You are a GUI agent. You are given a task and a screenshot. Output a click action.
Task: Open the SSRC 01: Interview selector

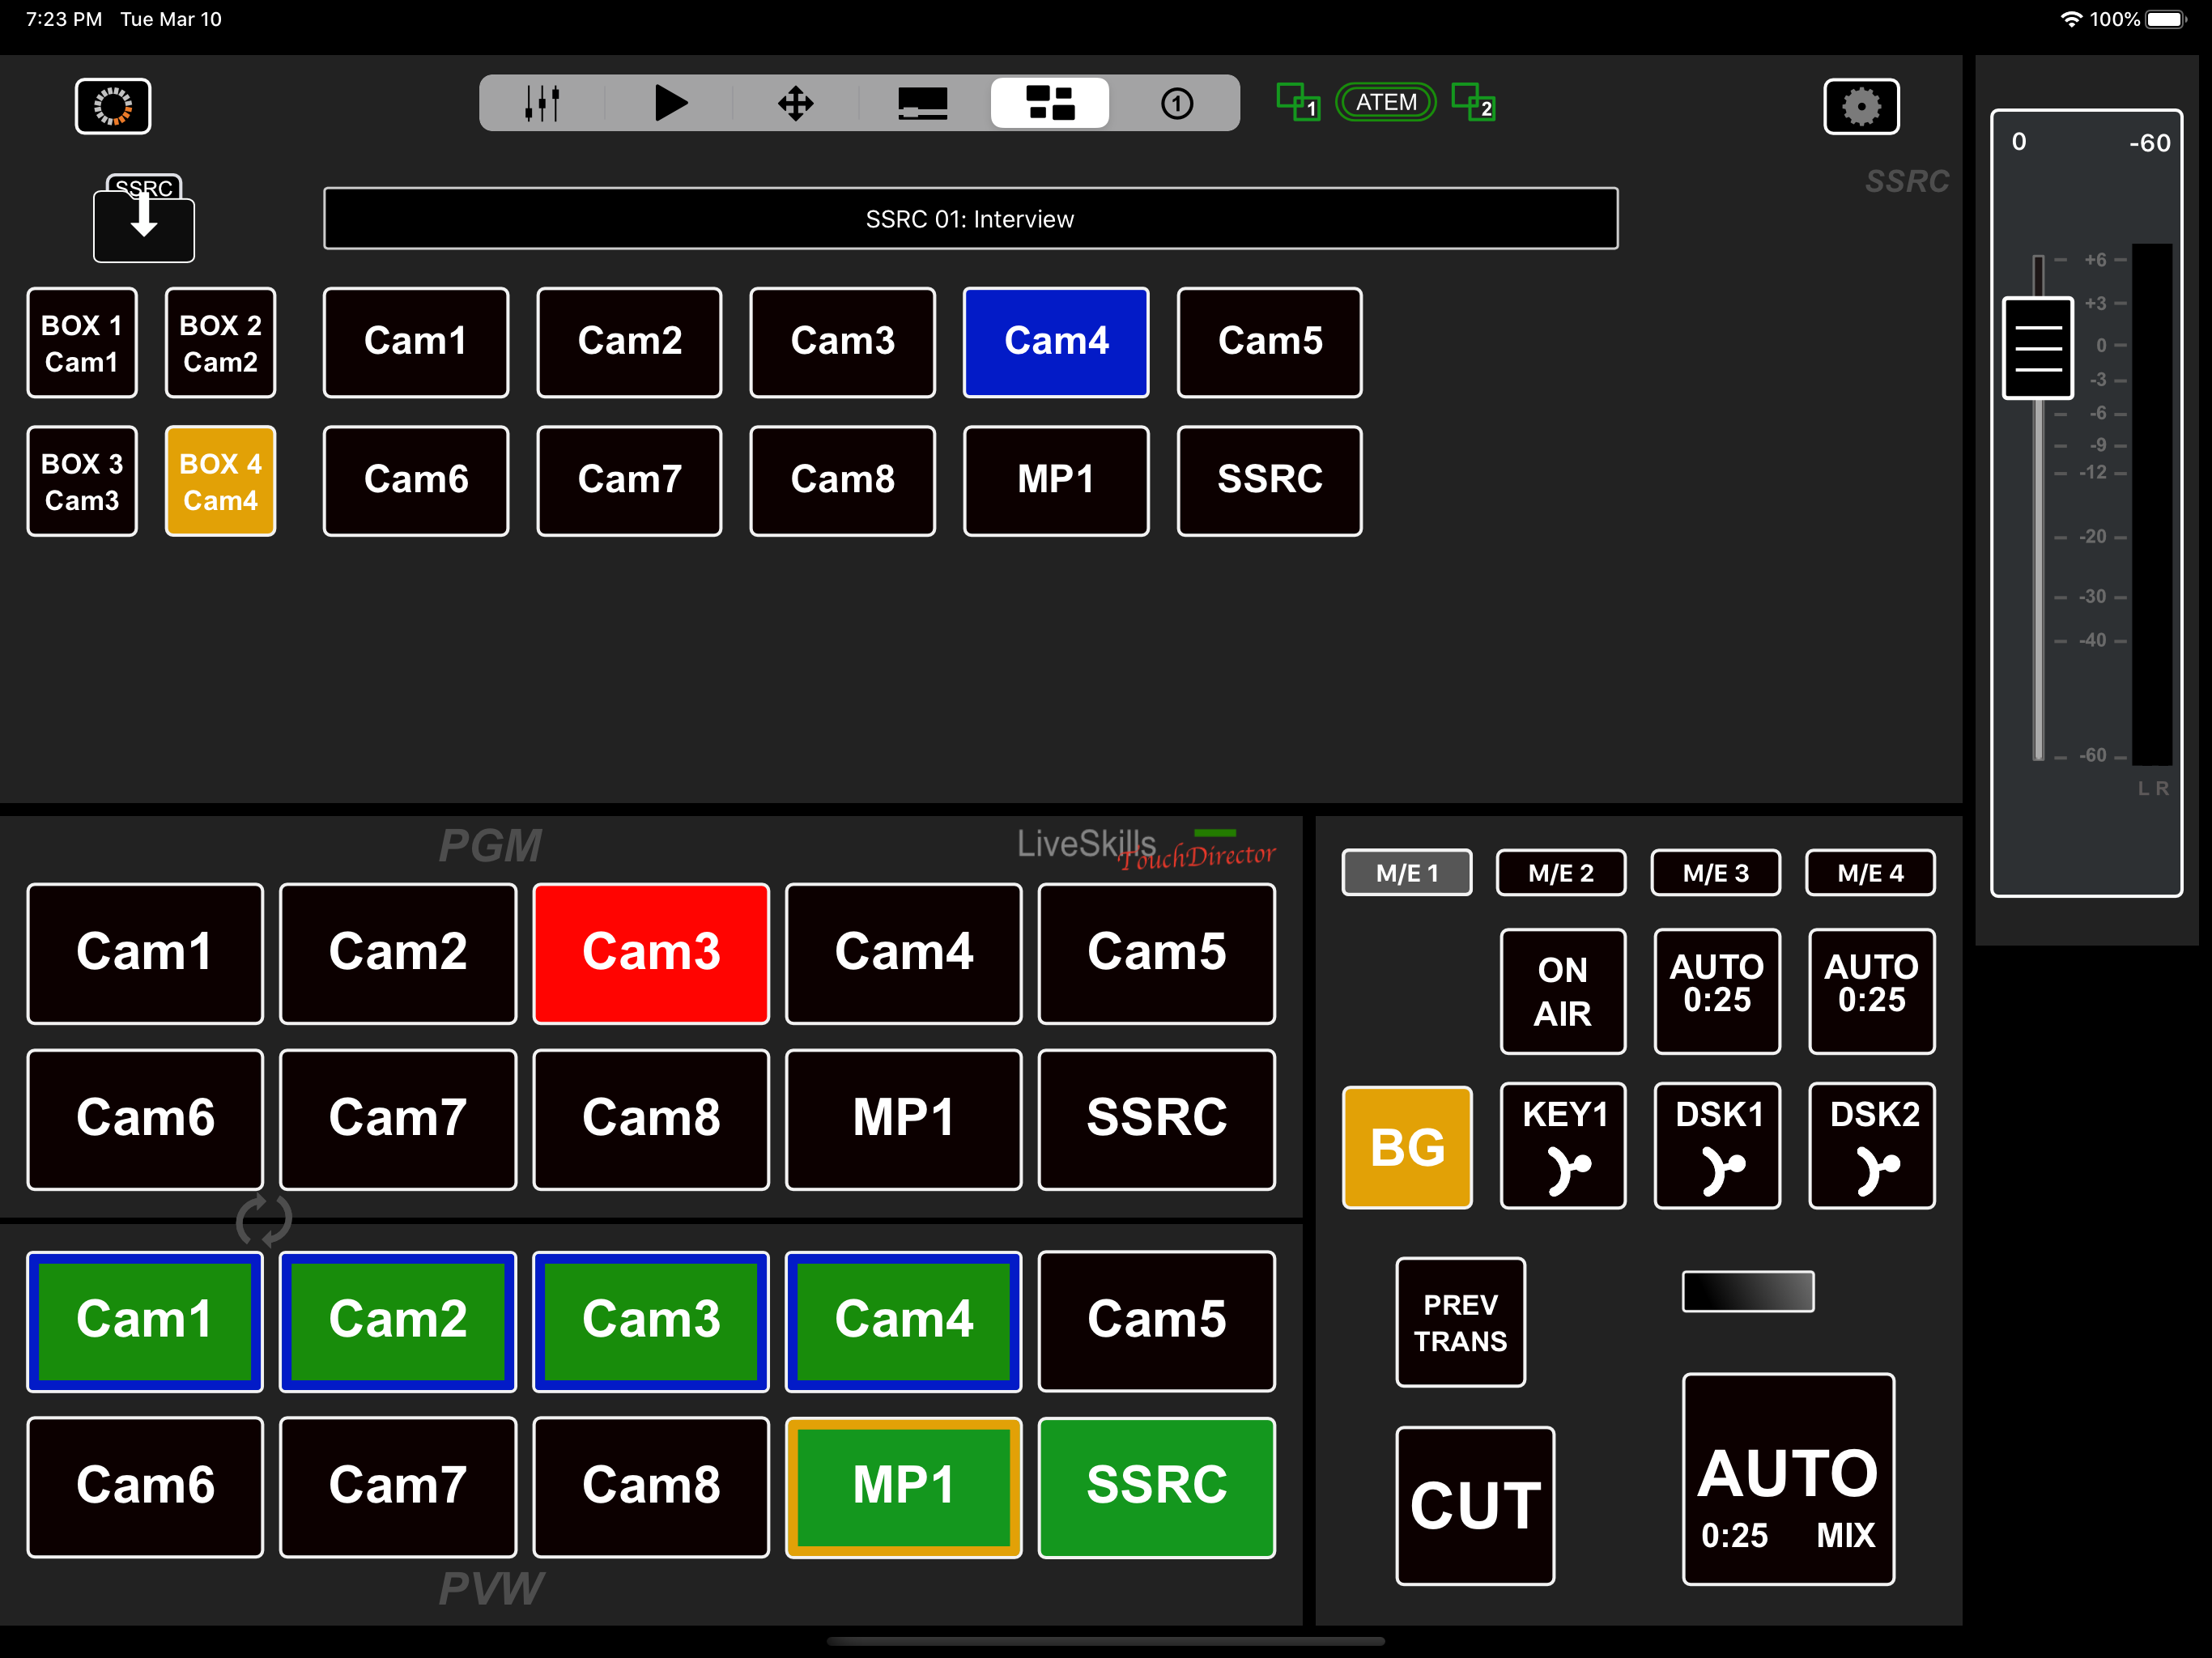[969, 219]
